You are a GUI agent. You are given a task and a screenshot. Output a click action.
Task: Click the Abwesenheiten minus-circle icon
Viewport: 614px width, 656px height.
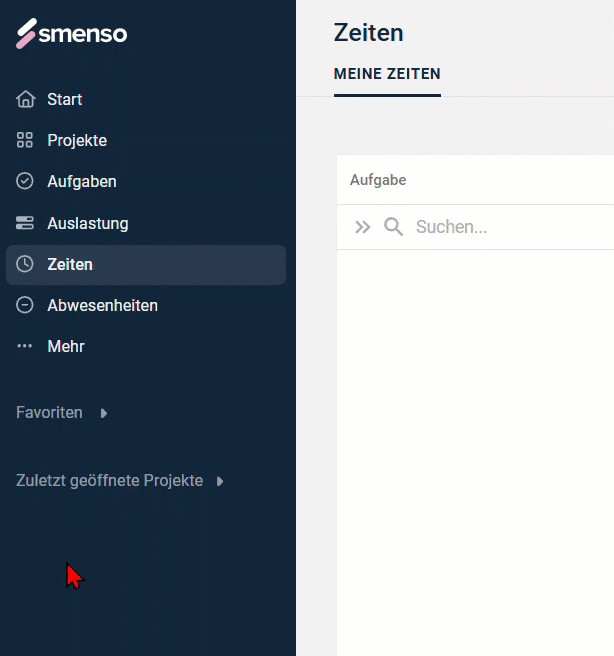tap(25, 305)
